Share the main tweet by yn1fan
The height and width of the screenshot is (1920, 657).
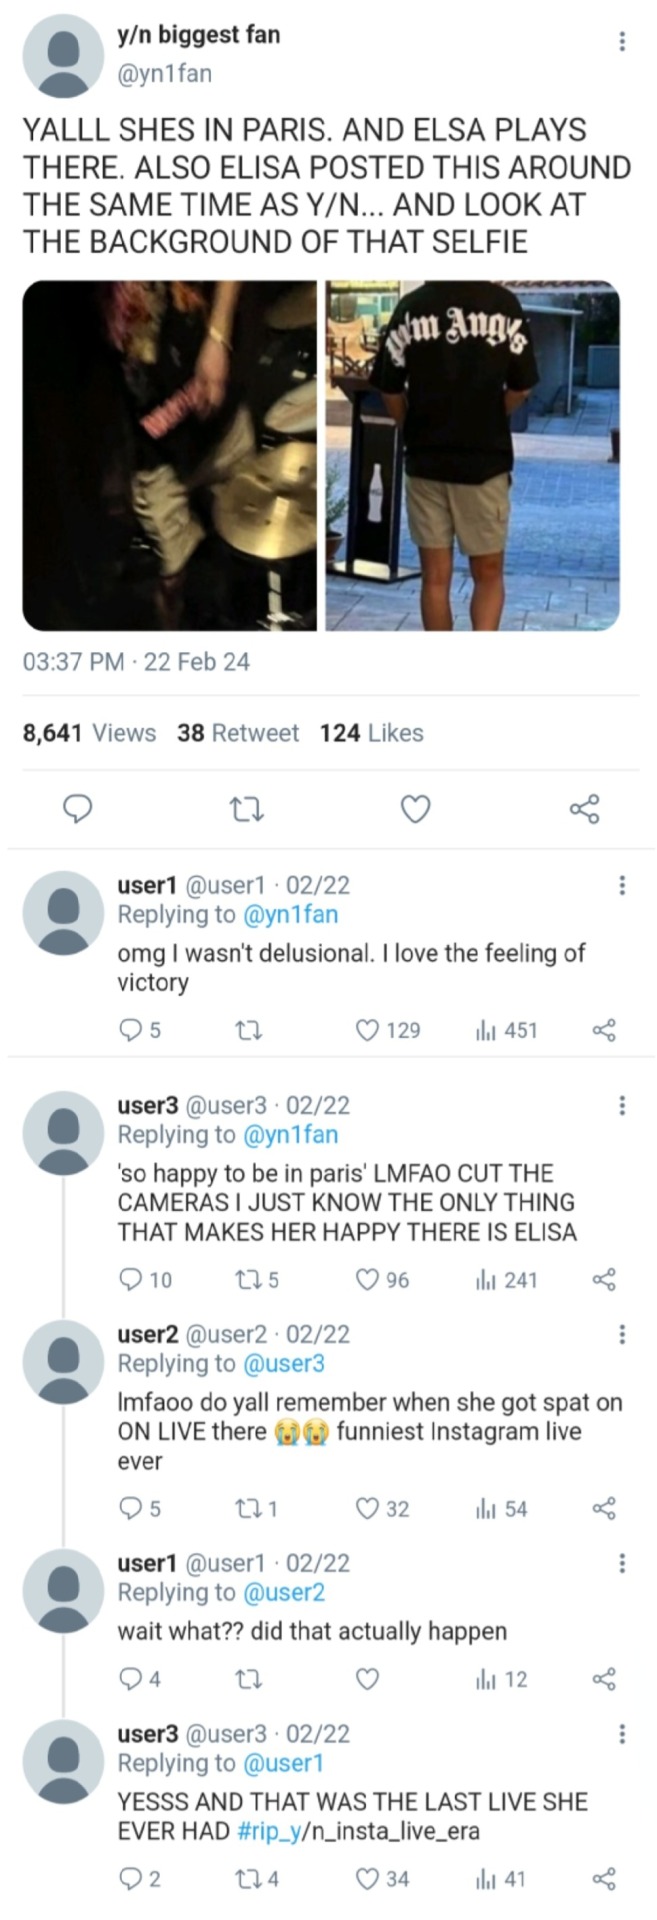pos(584,809)
